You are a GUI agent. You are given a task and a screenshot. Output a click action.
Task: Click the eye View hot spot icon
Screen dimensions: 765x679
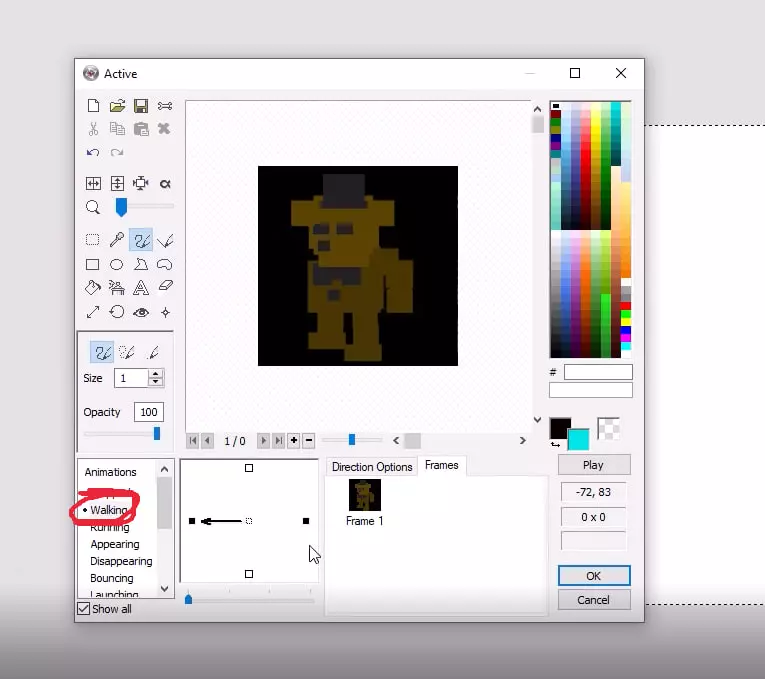141,312
